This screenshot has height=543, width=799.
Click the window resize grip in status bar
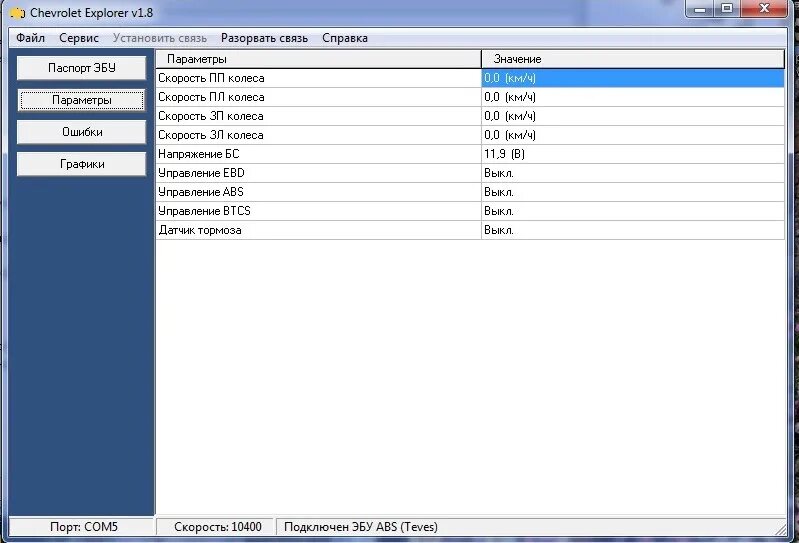781,529
